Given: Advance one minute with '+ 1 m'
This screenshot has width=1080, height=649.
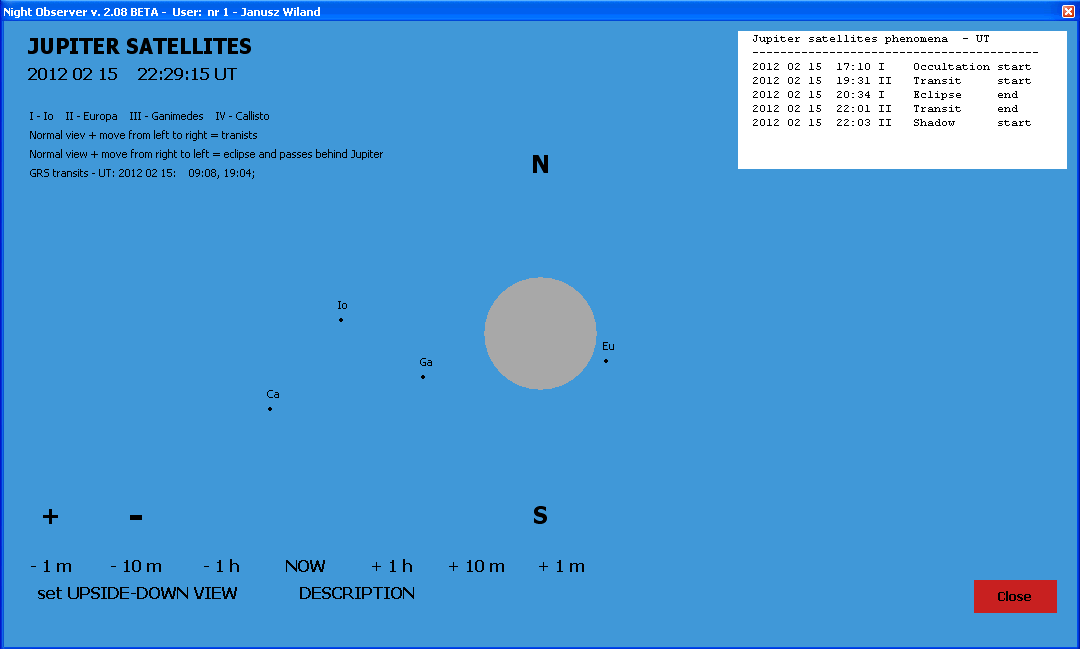Looking at the screenshot, I should 561,566.
